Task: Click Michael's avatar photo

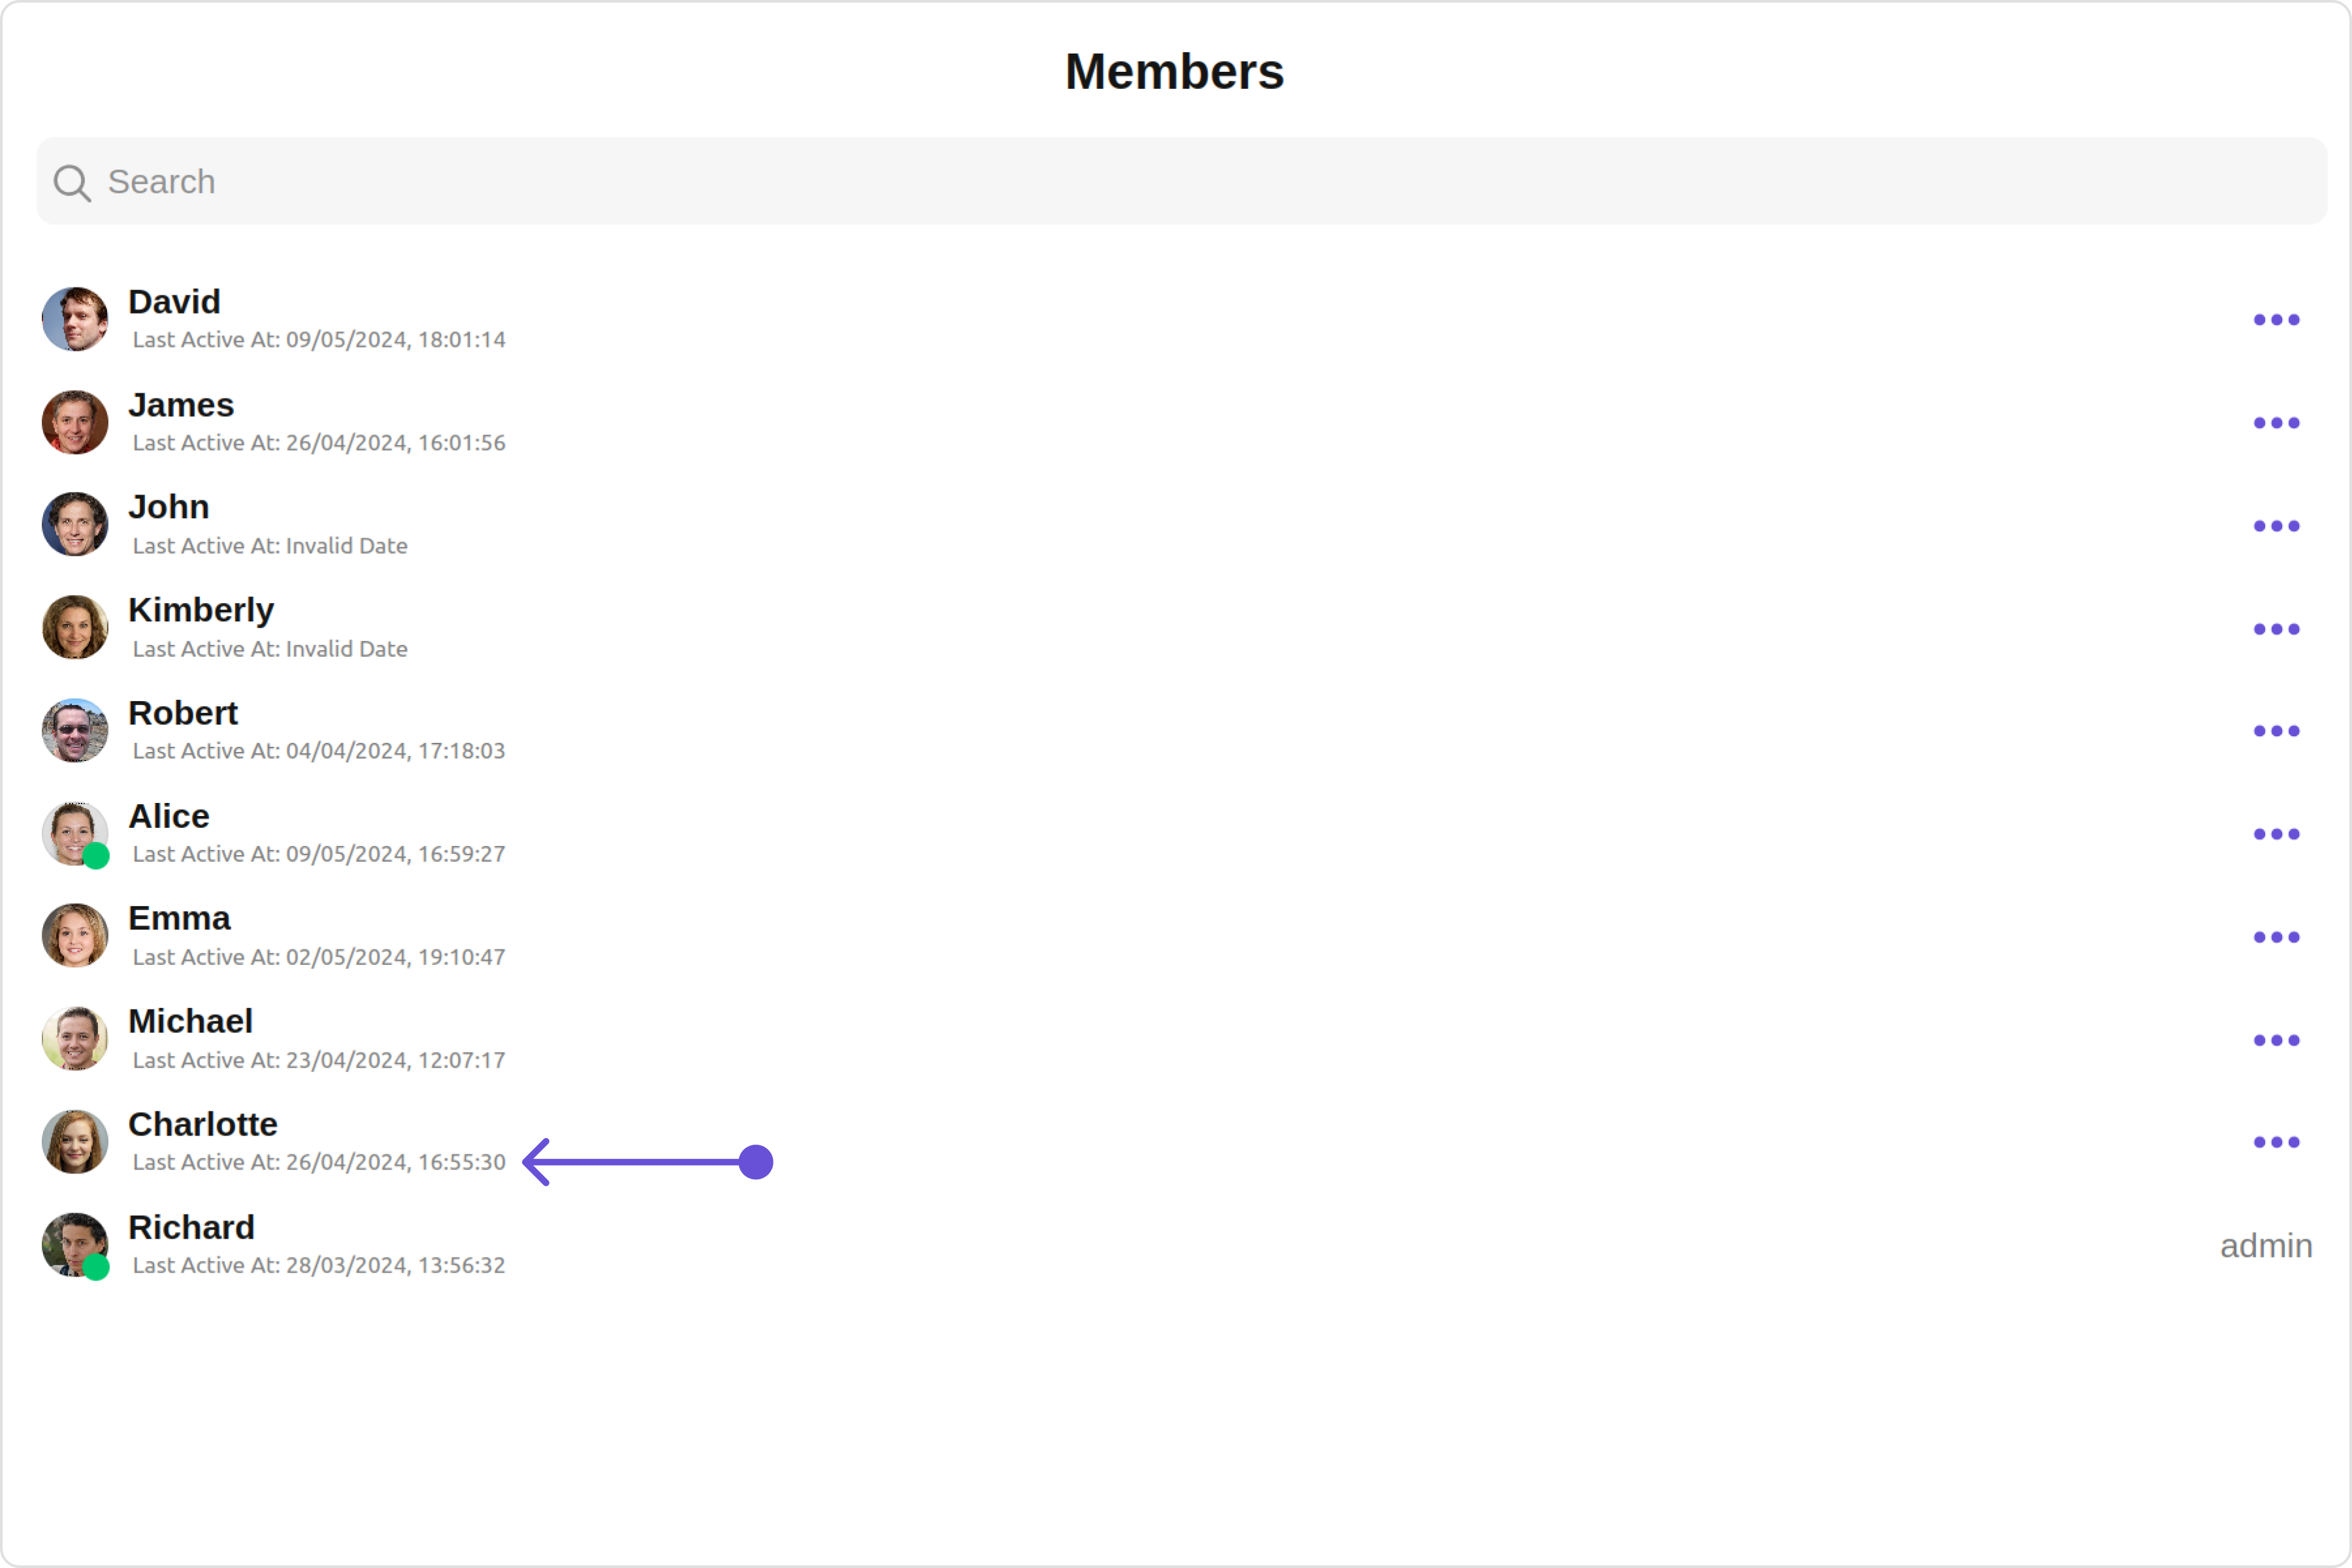Action: [75, 1039]
